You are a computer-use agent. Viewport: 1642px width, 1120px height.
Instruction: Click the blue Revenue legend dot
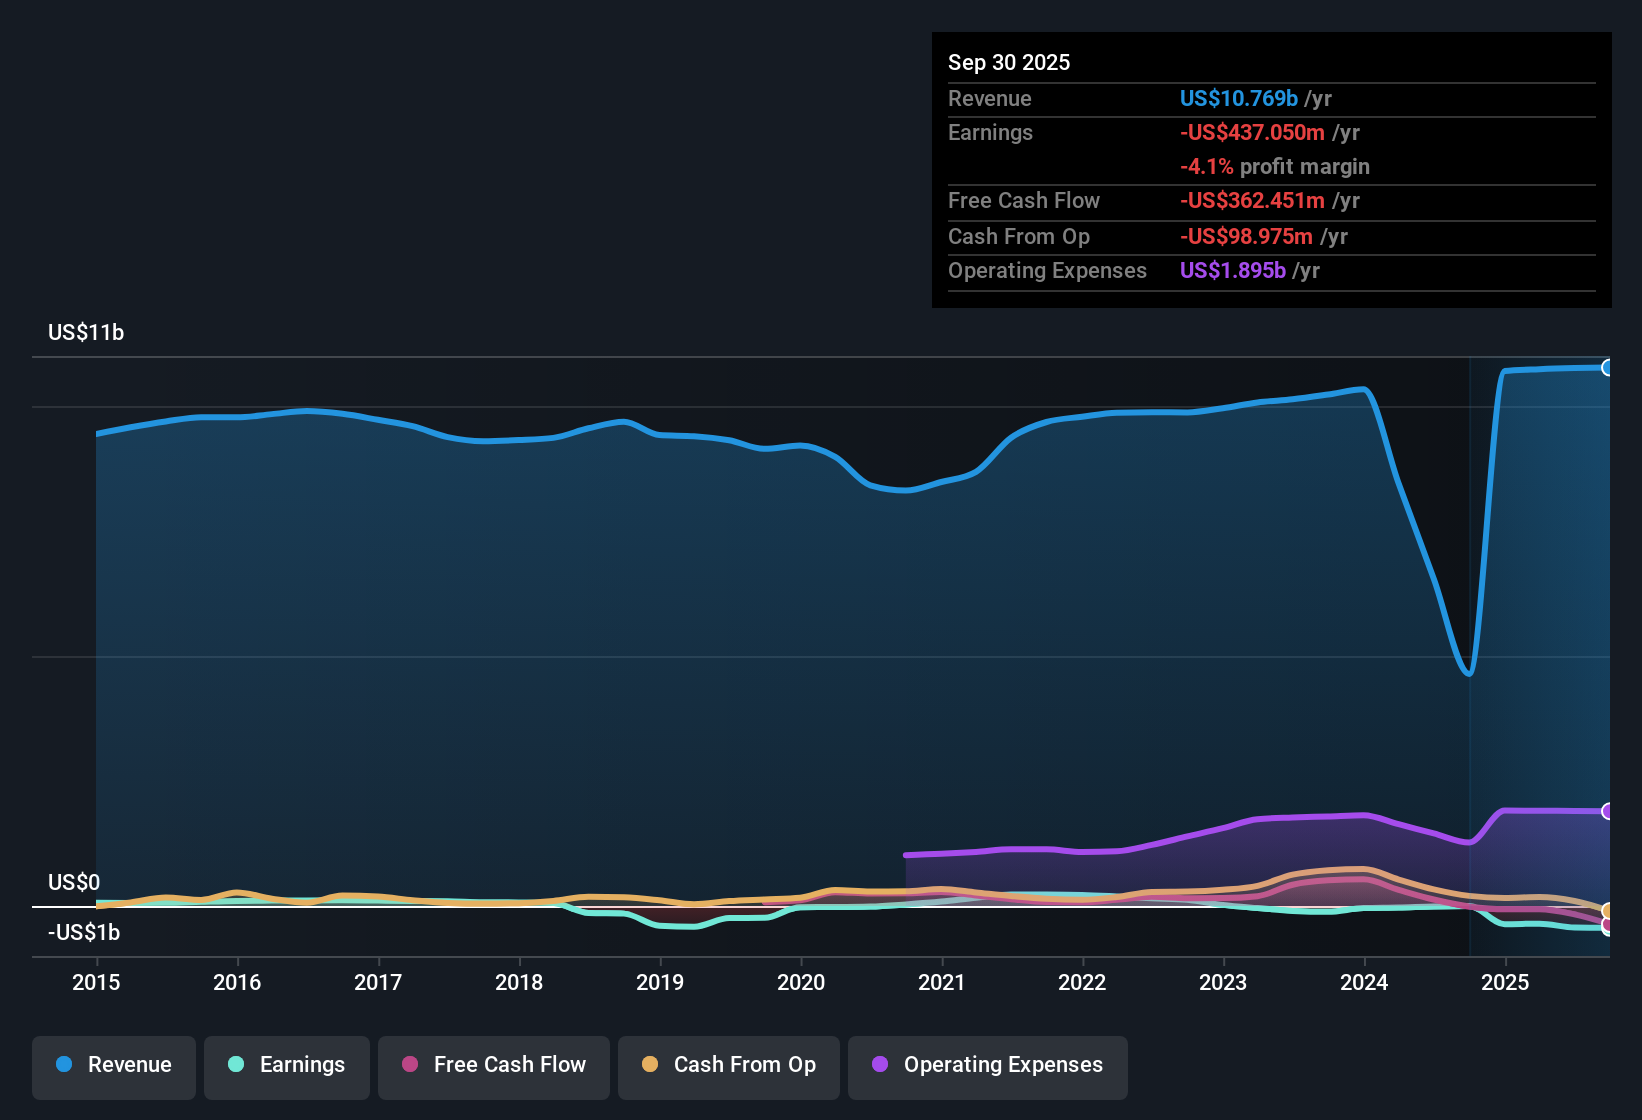point(64,1065)
